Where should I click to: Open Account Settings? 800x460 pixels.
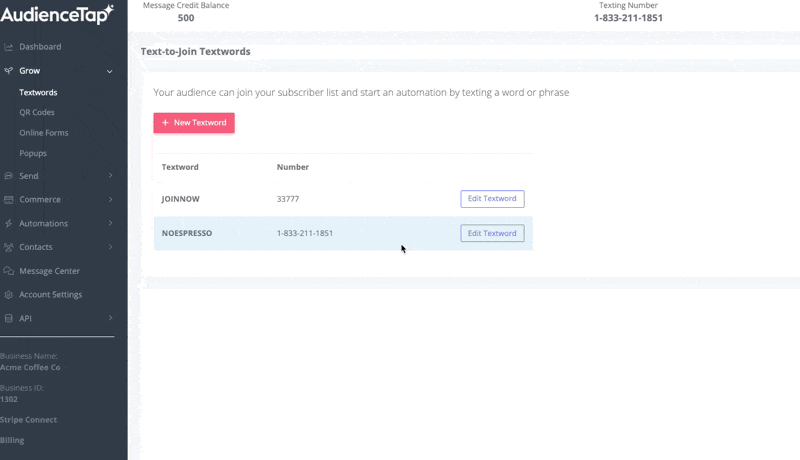(x=51, y=295)
